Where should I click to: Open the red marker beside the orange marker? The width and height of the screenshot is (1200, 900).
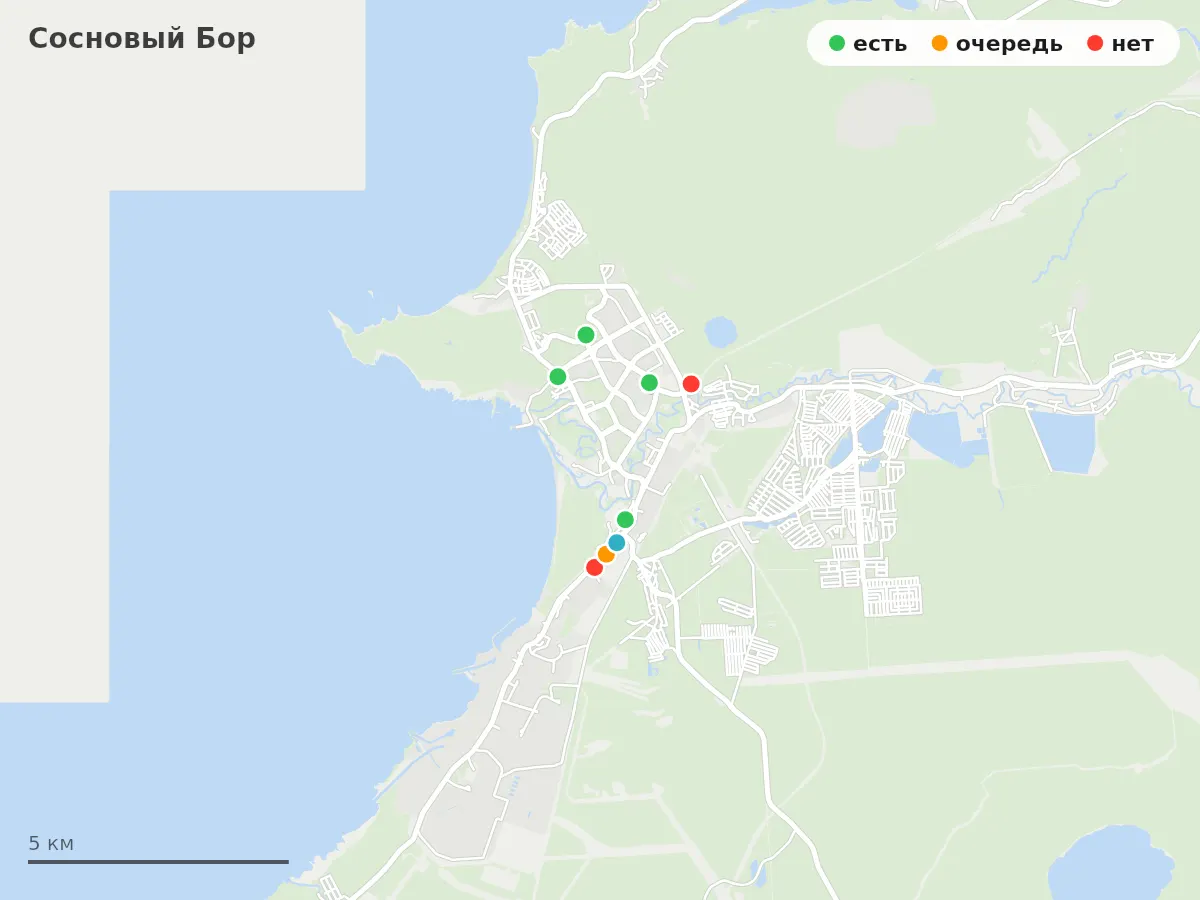coord(595,567)
